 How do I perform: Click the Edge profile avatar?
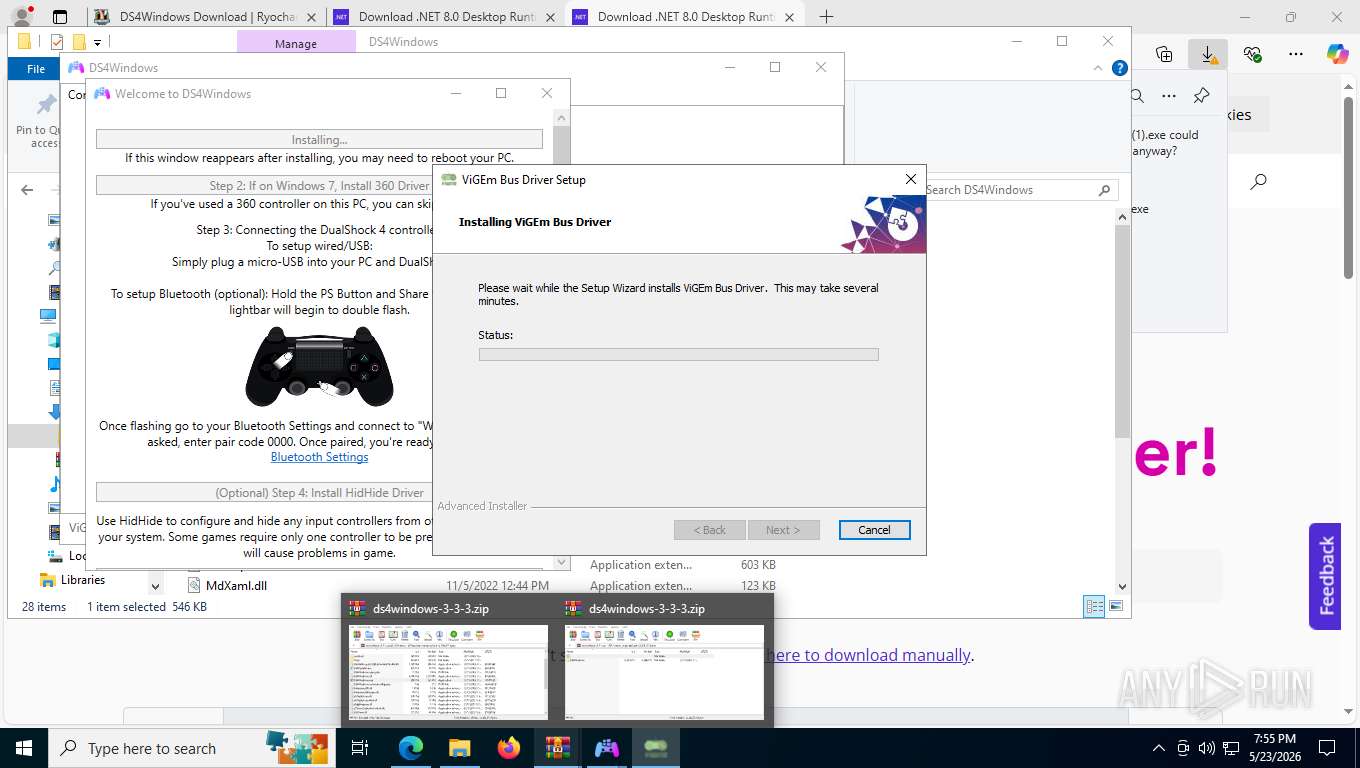click(21, 17)
